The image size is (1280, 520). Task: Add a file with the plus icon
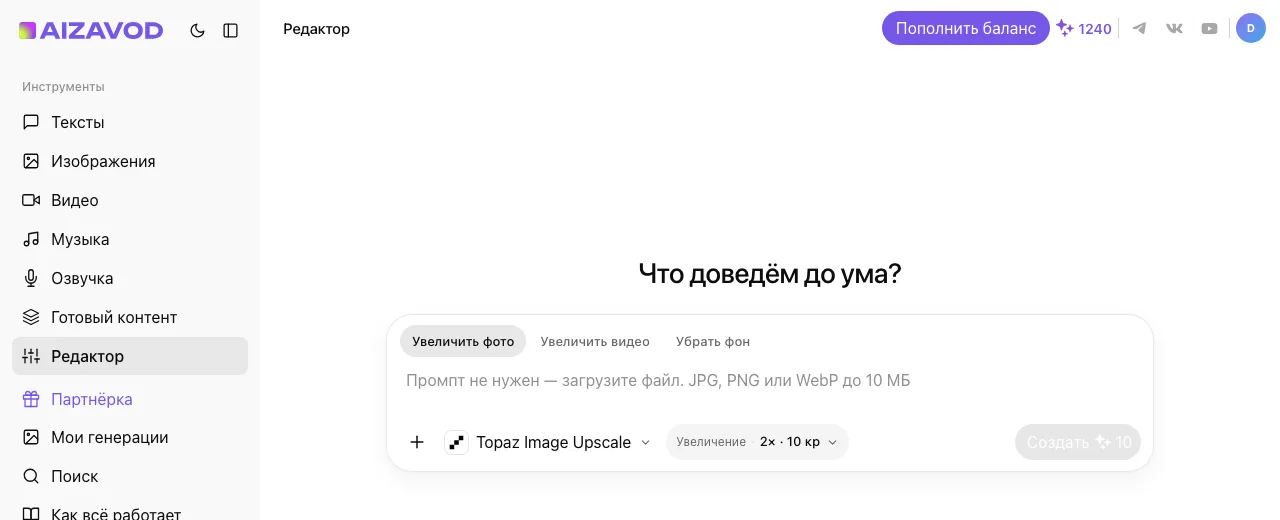(418, 442)
